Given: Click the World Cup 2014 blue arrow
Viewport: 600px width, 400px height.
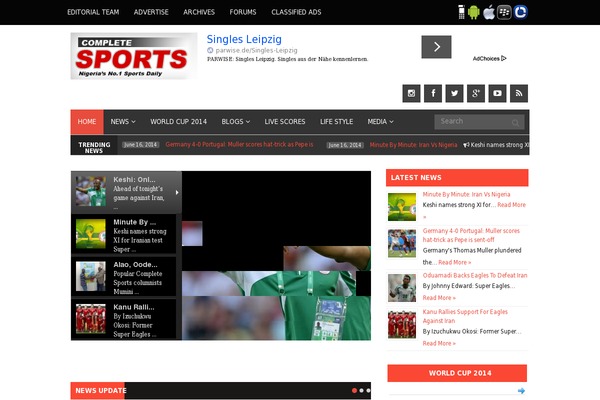Looking at the screenshot, I should click(521, 391).
